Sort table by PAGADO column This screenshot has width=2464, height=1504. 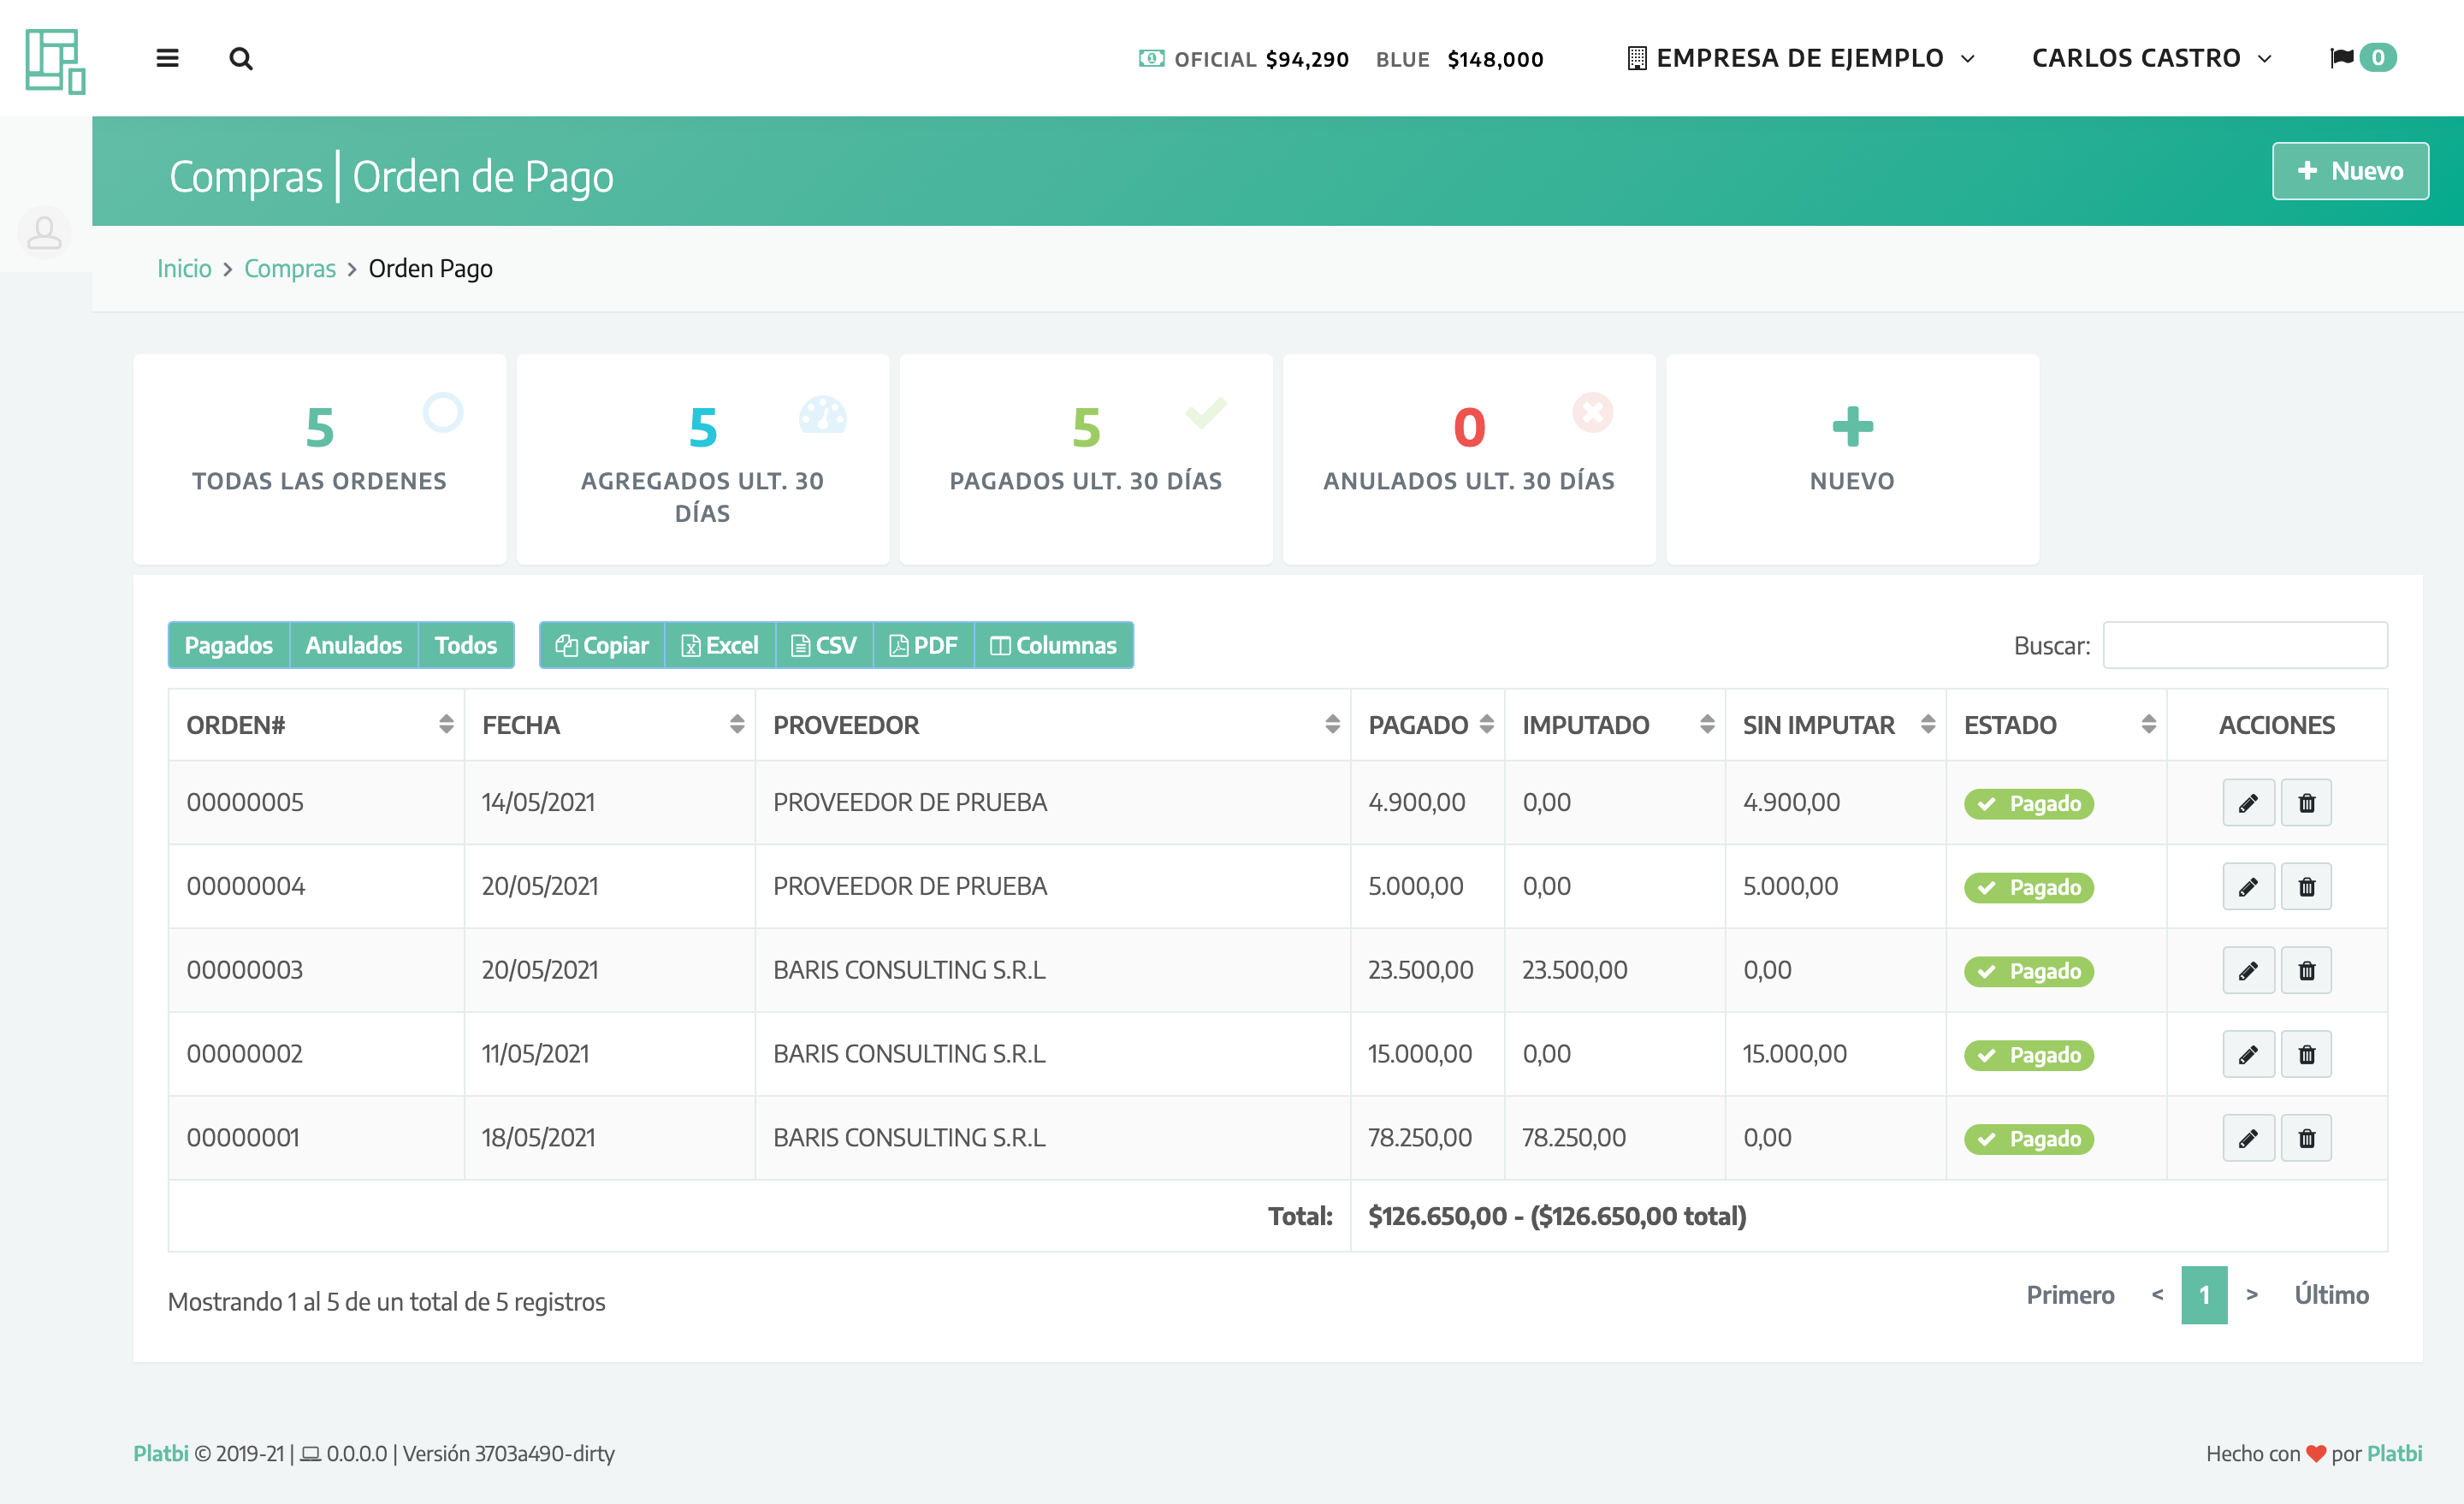pyautogui.click(x=1428, y=726)
